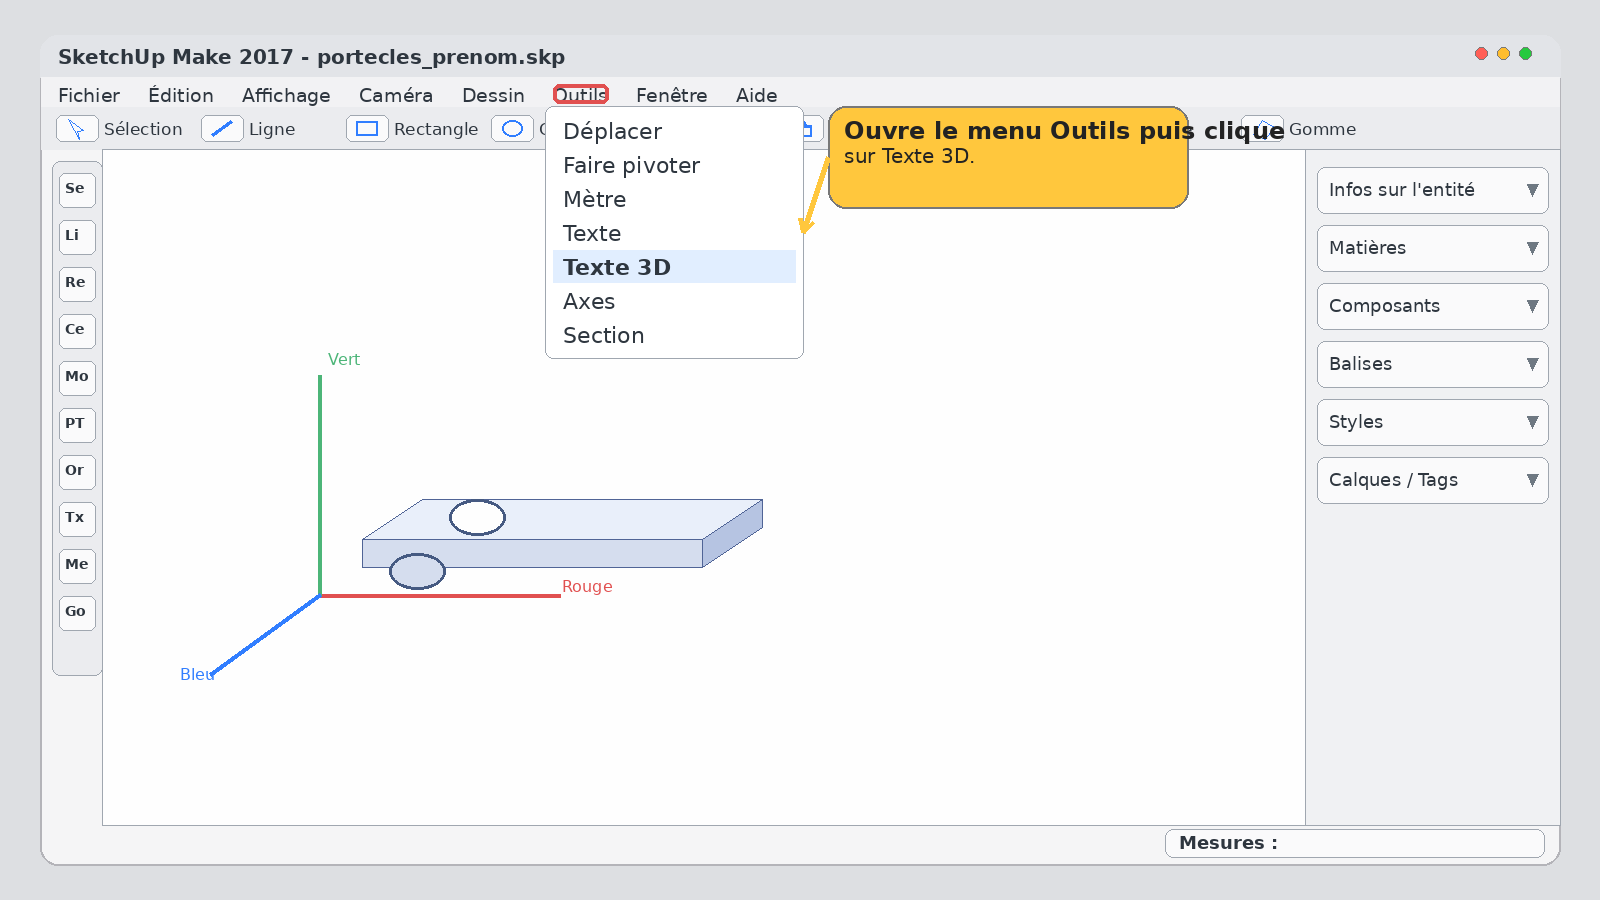Choose the Rectangle tool icon
This screenshot has height=900, width=1600.
367,129
